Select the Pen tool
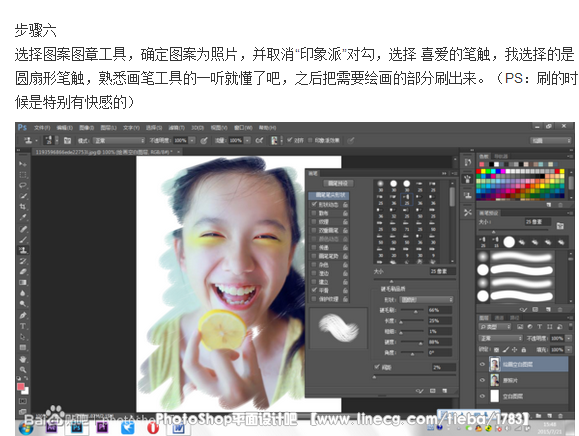 pyautogui.click(x=23, y=316)
